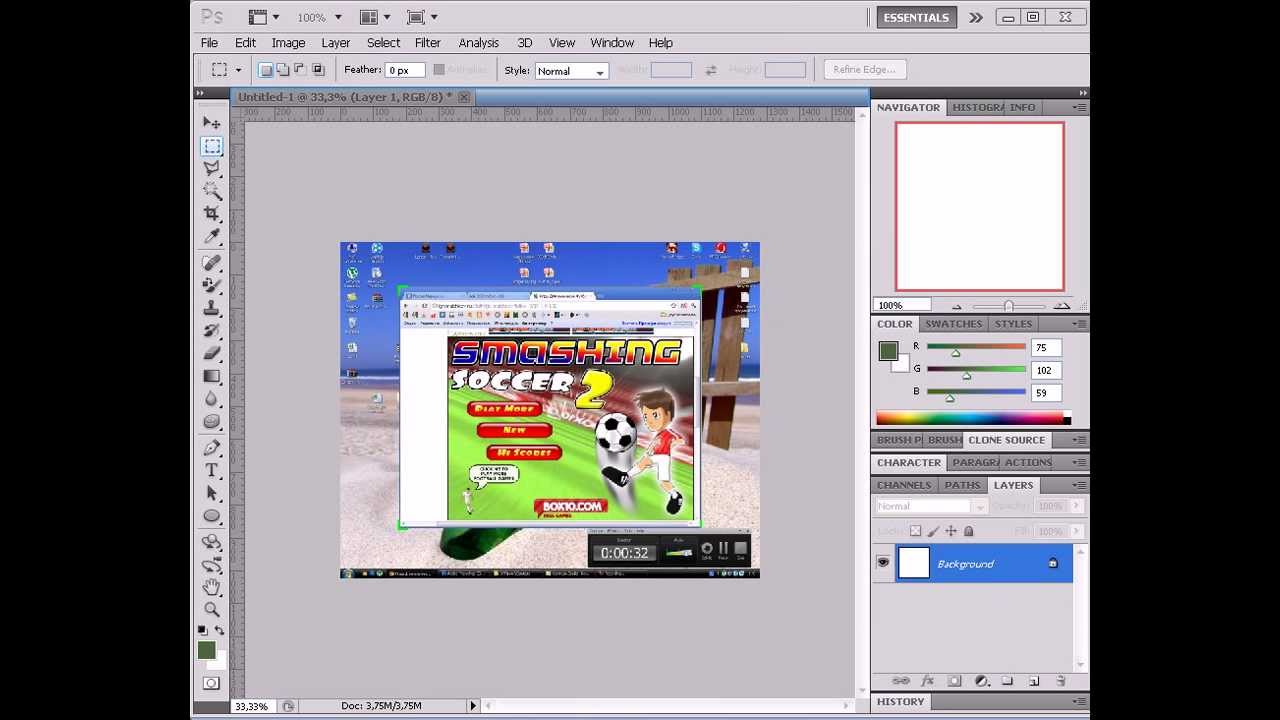Click the Navigator zoom slider
1280x720 pixels.
click(x=1008, y=306)
